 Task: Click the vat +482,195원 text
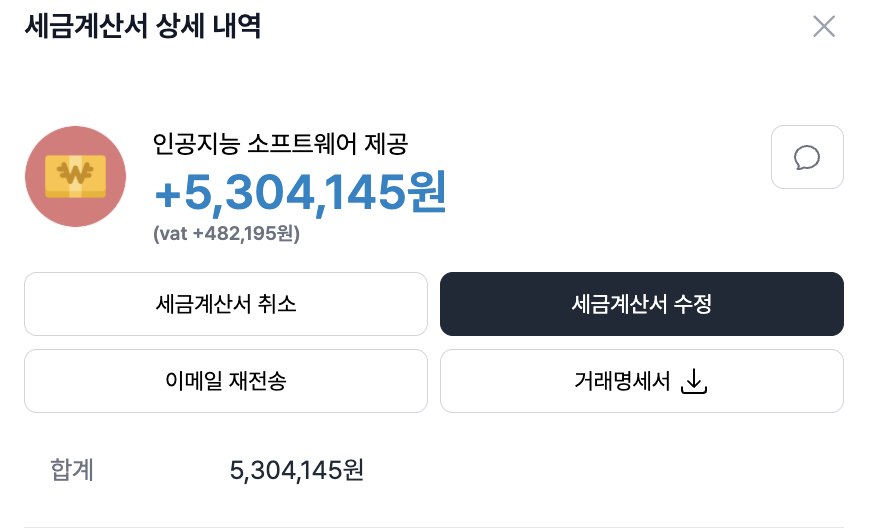click(227, 234)
